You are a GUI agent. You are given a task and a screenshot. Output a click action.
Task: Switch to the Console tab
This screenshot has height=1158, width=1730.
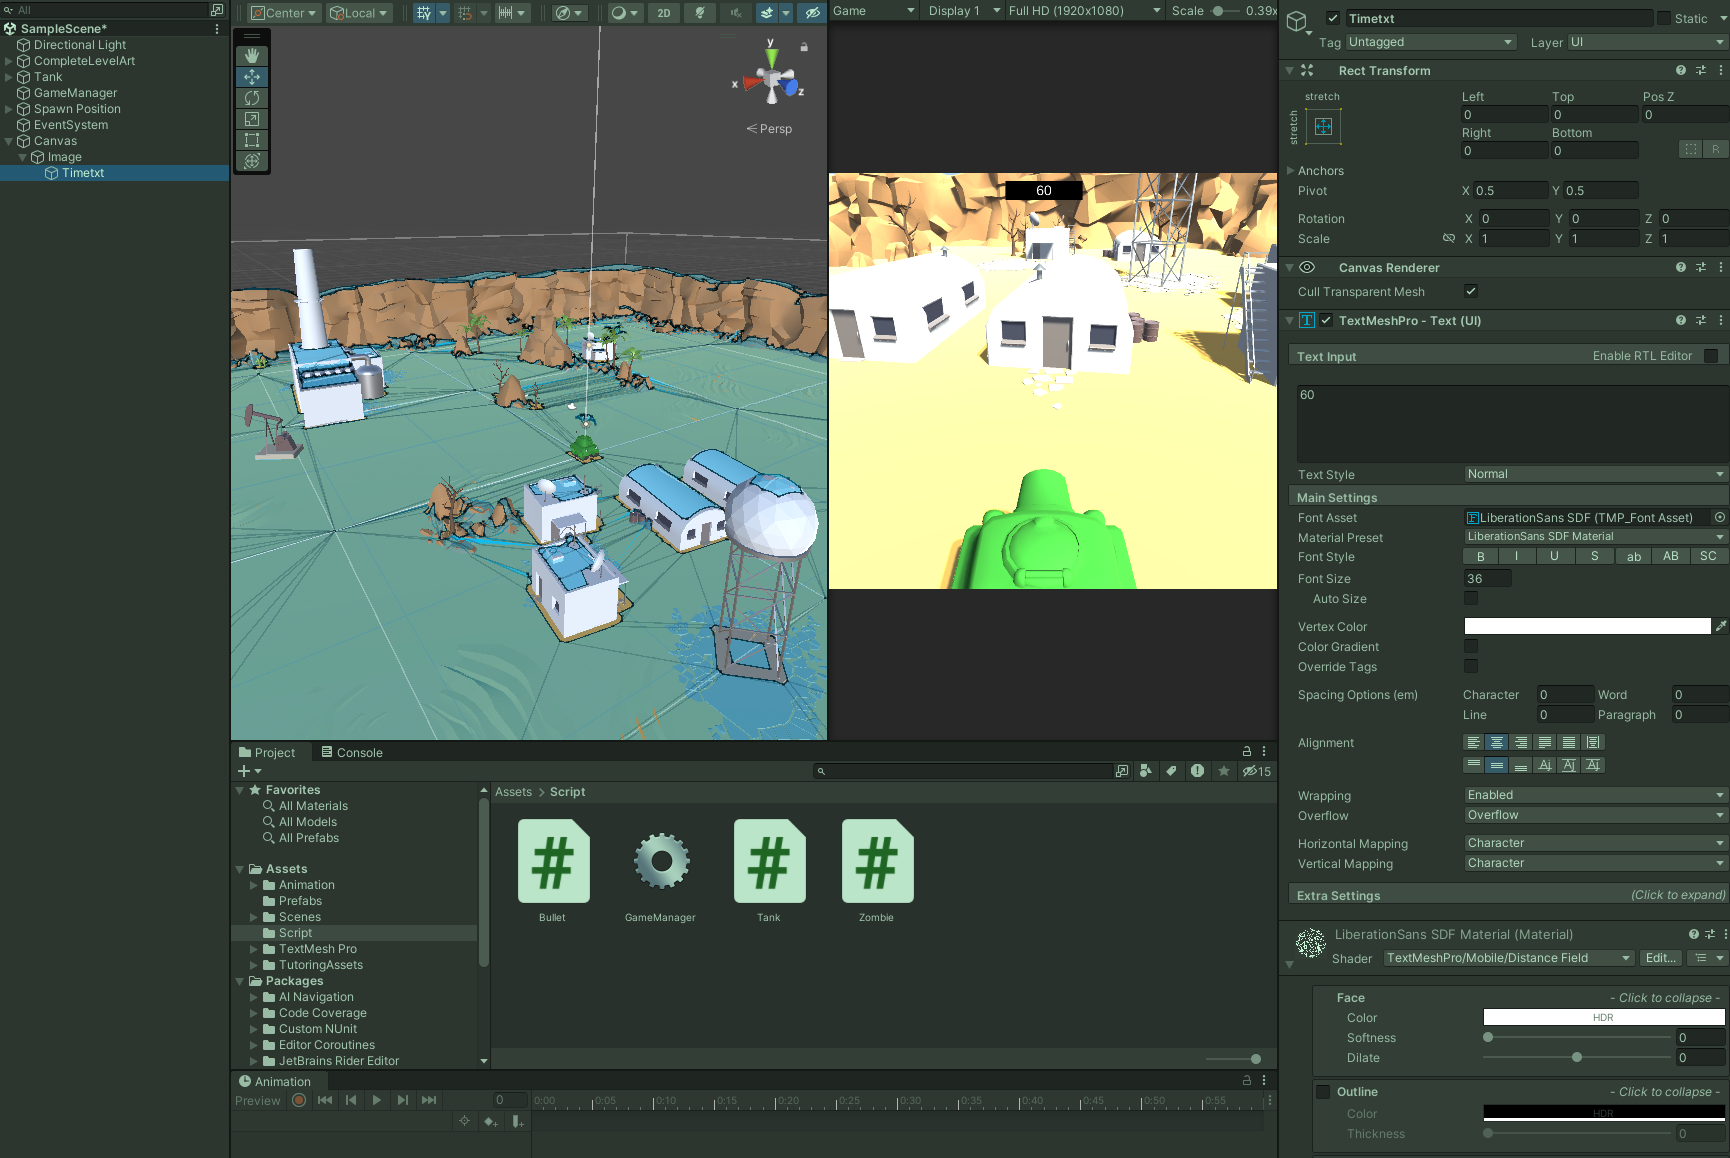[x=352, y=752]
